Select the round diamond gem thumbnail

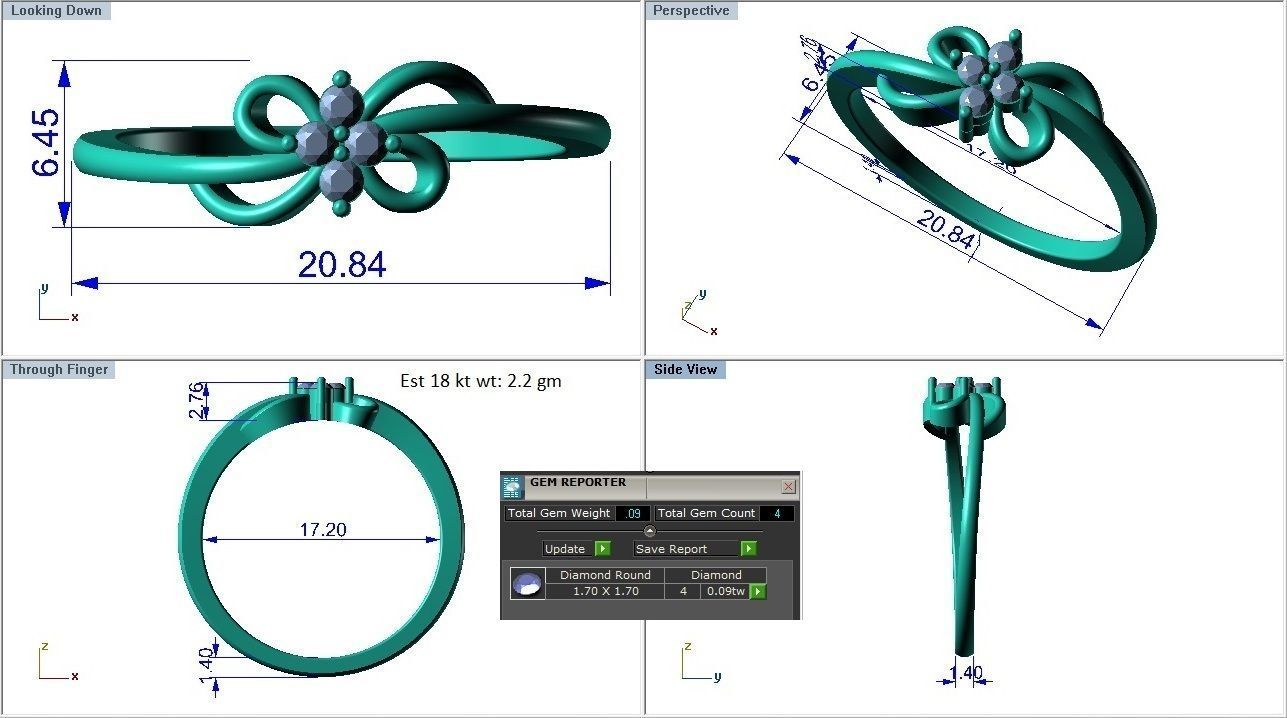(x=528, y=583)
